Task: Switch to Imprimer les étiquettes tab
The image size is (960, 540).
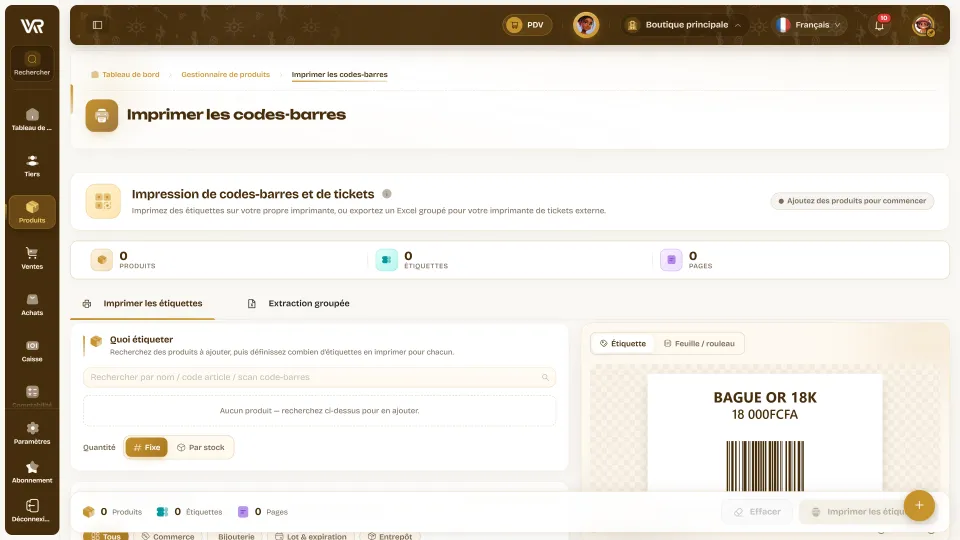Action: [143, 304]
